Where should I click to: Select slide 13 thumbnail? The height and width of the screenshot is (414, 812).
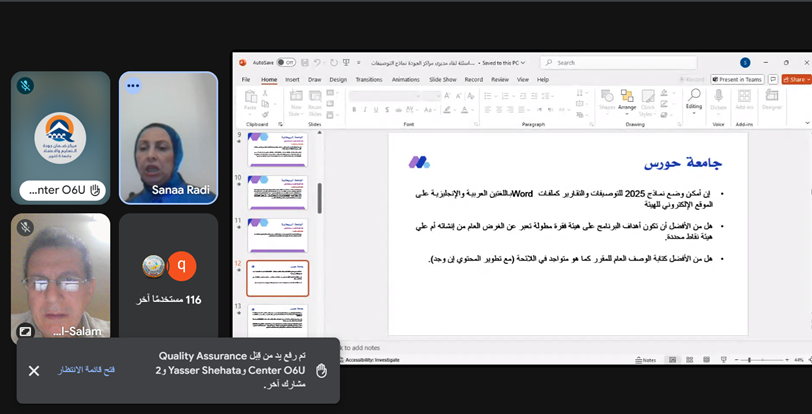pos(278,320)
